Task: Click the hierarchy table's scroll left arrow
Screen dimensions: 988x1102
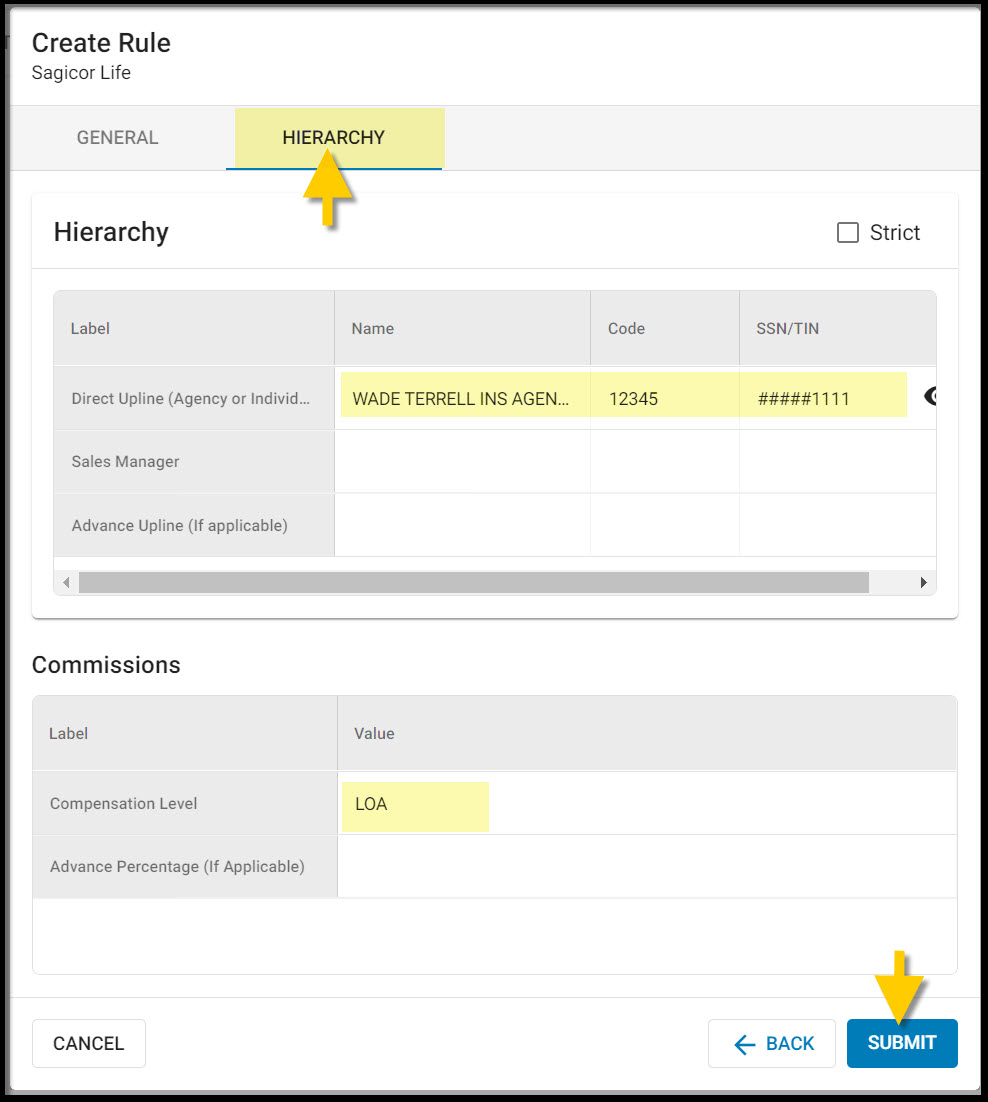Action: pyautogui.click(x=66, y=582)
